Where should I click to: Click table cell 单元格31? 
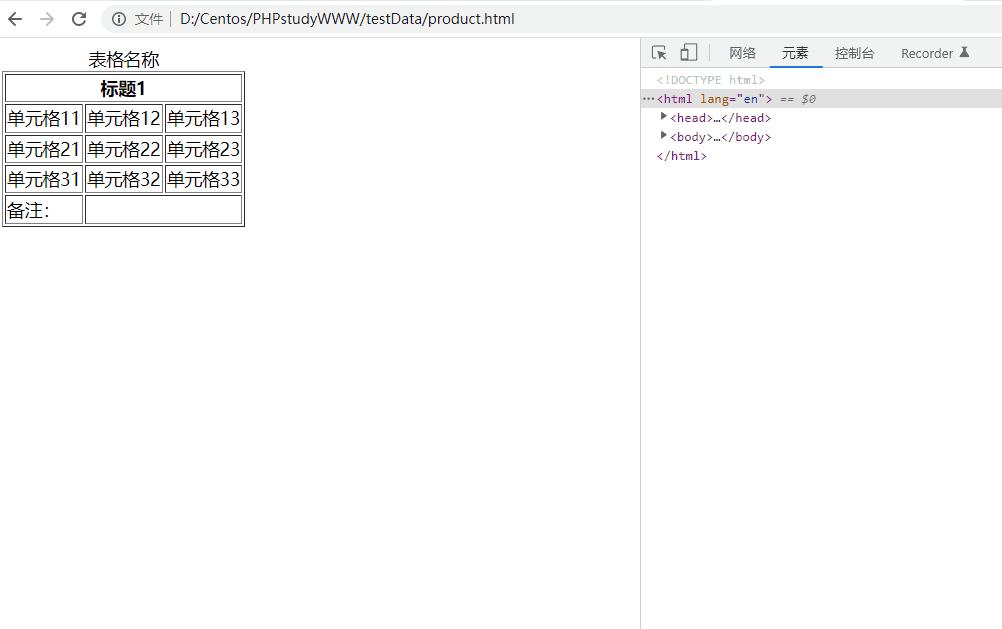click(44, 179)
